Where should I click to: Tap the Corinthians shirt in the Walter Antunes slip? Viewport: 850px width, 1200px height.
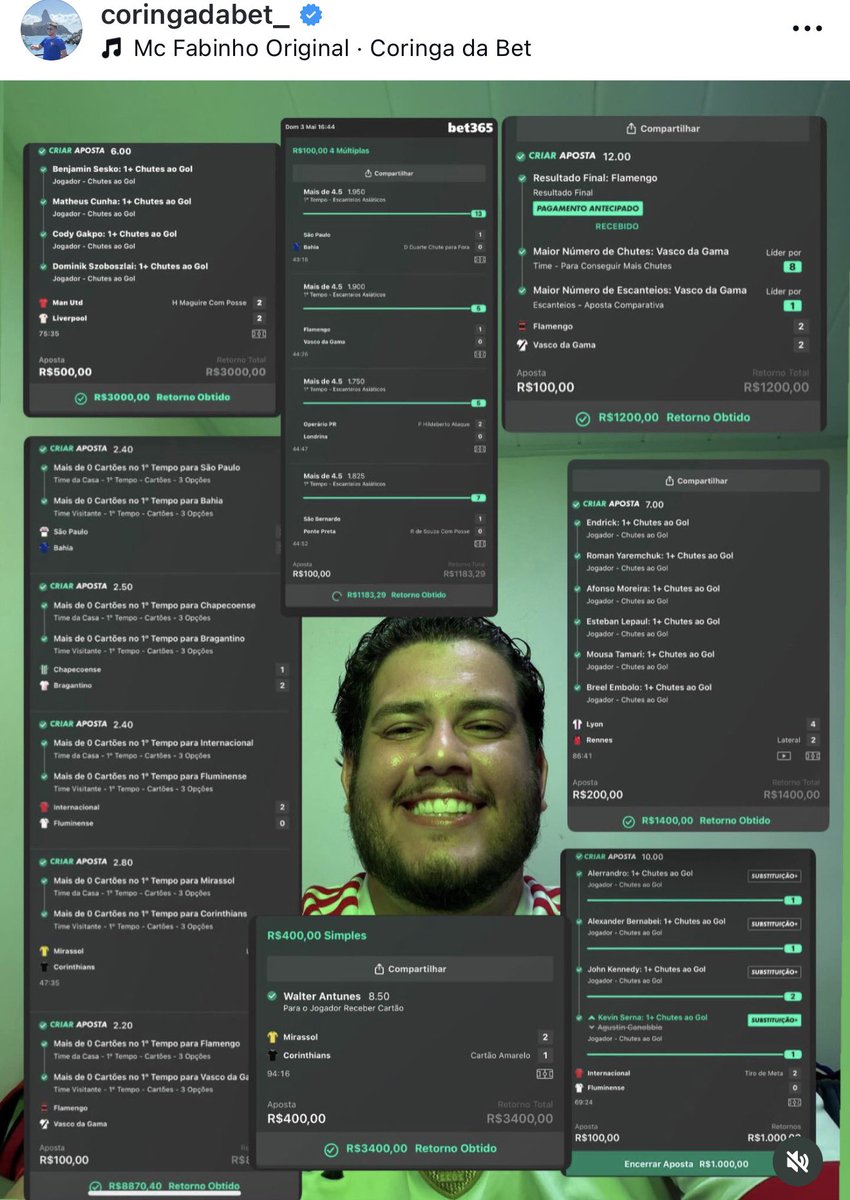[272, 1056]
